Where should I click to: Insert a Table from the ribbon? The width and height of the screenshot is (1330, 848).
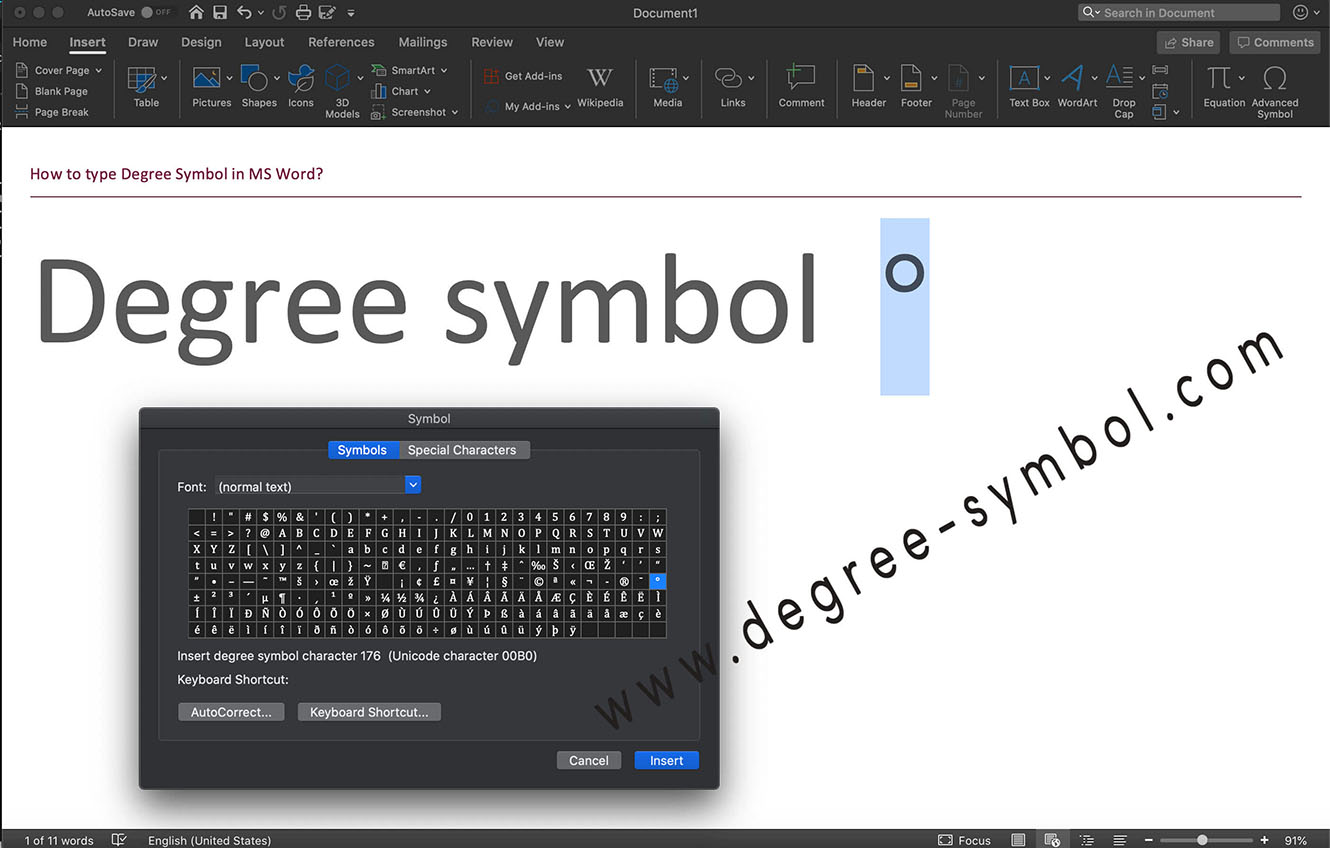click(x=145, y=87)
